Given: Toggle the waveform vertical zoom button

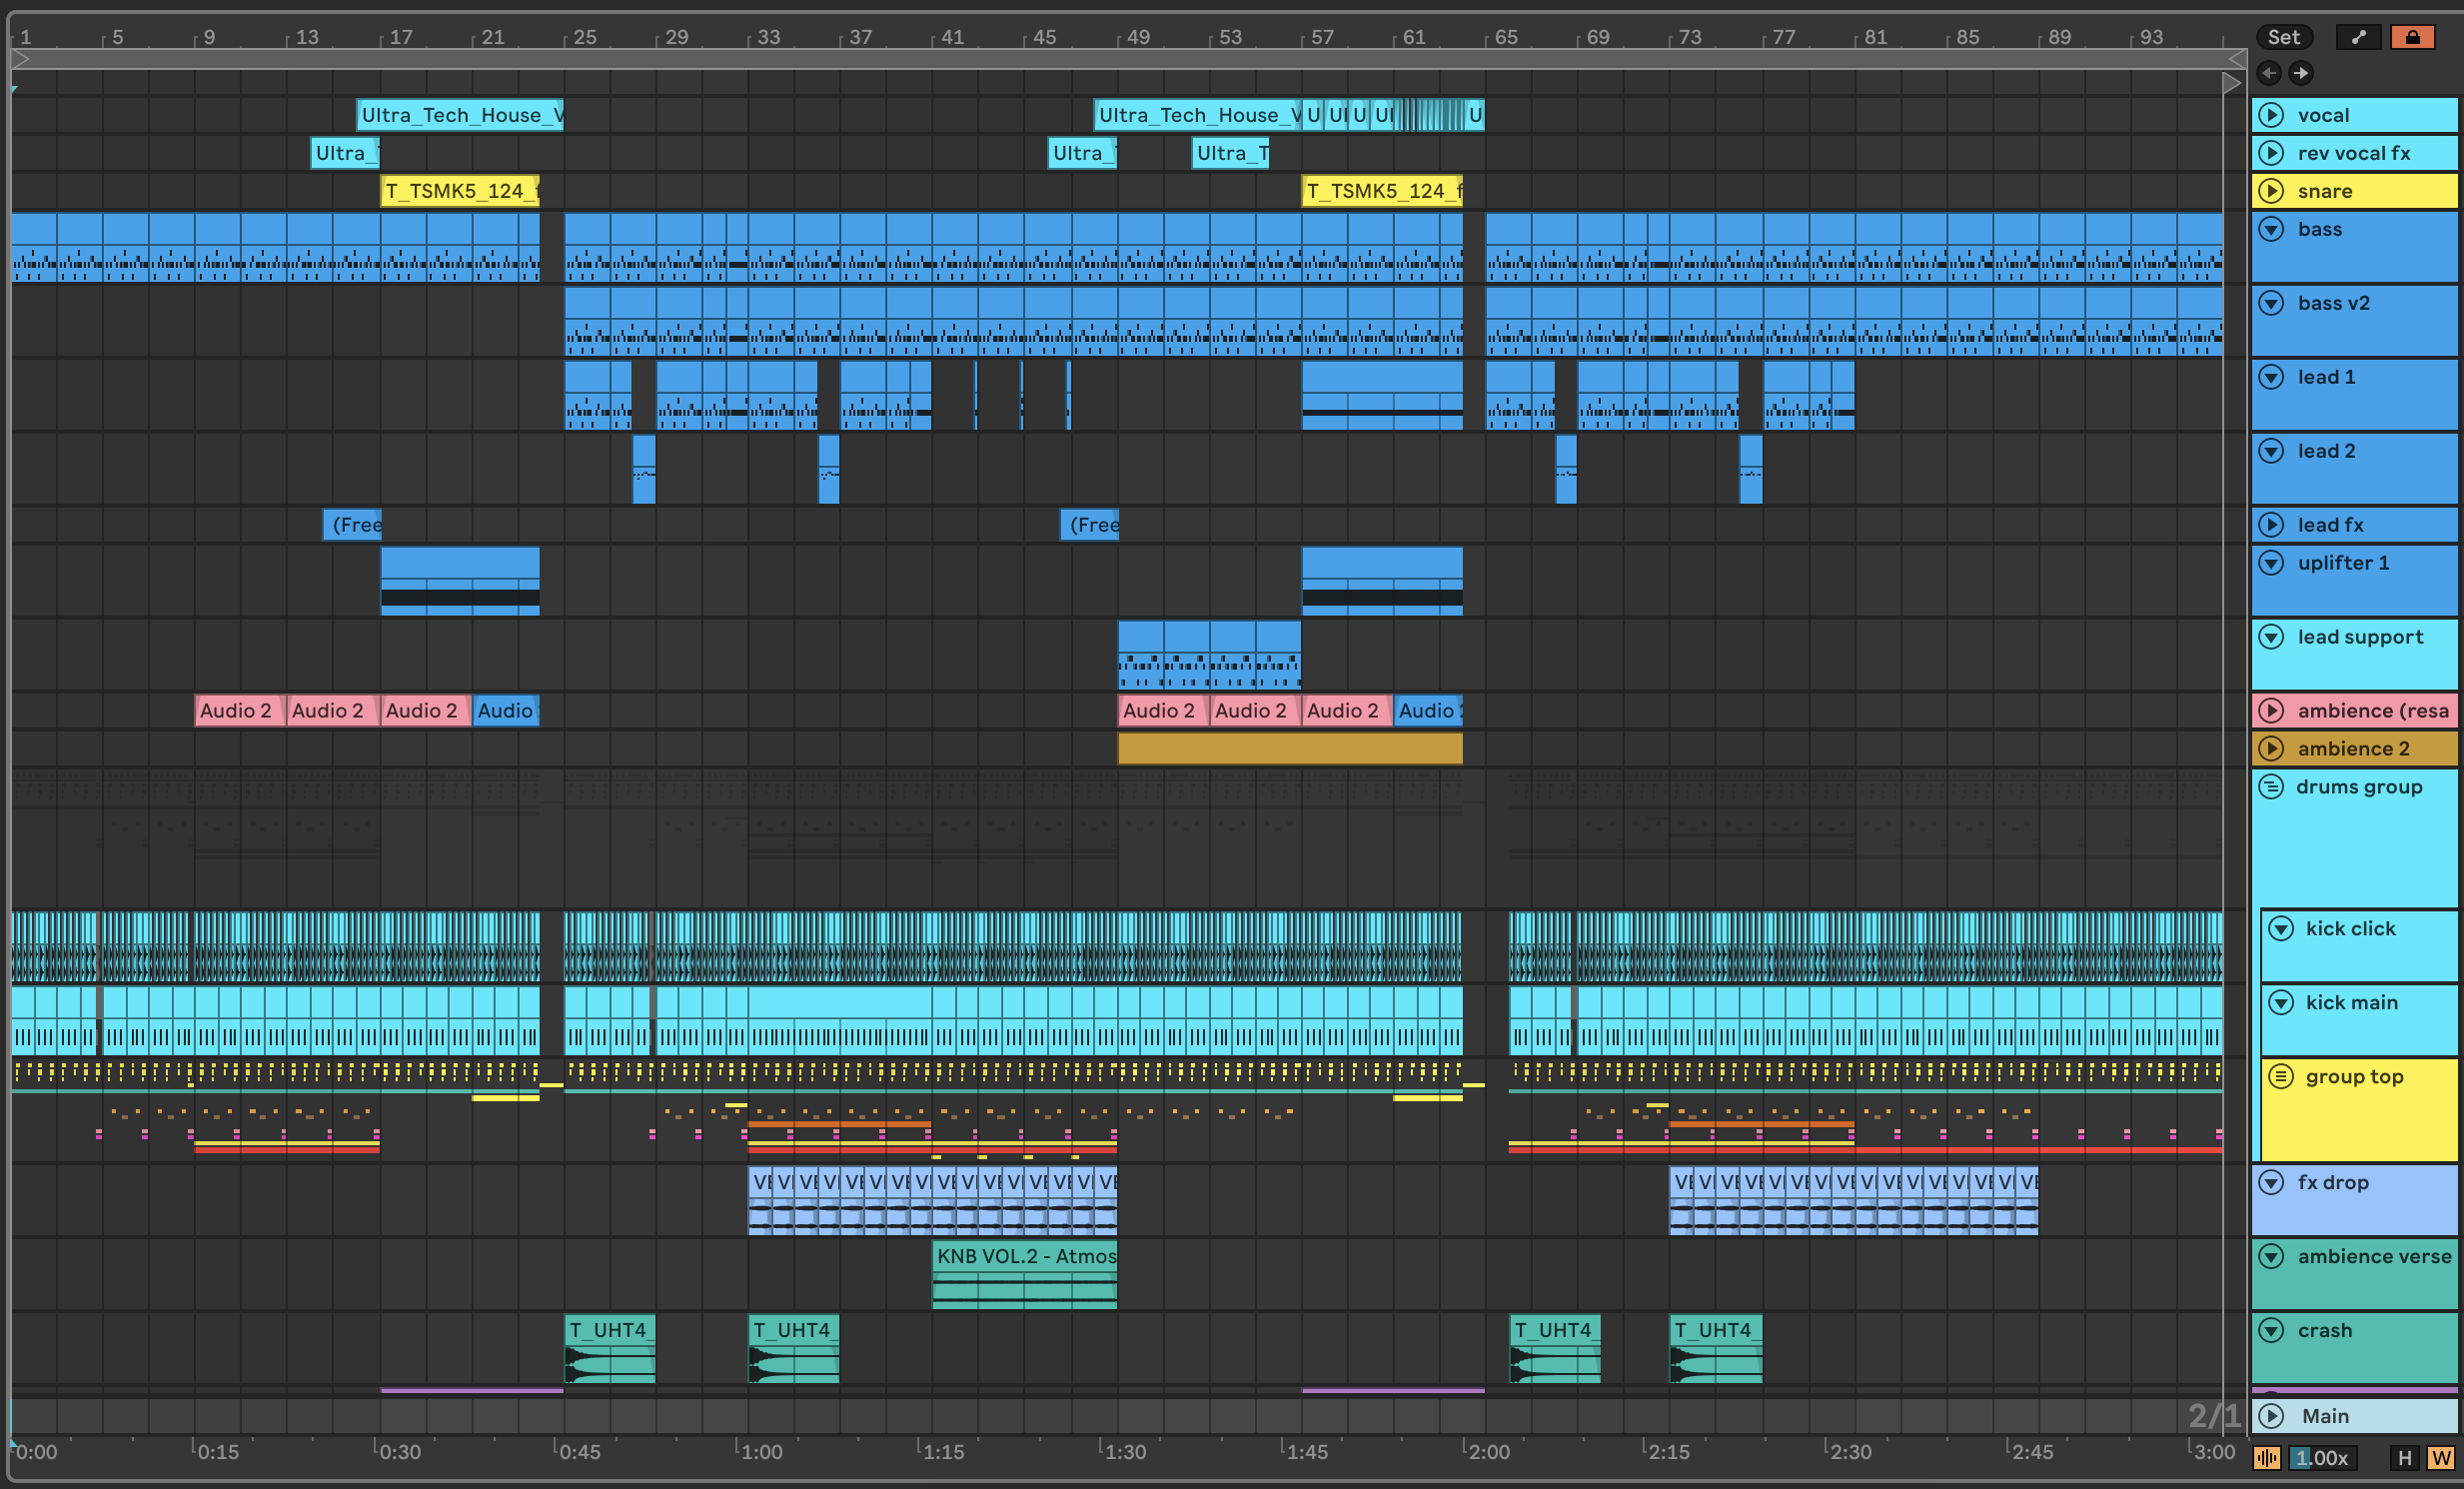Looking at the screenshot, I should (2266, 1458).
